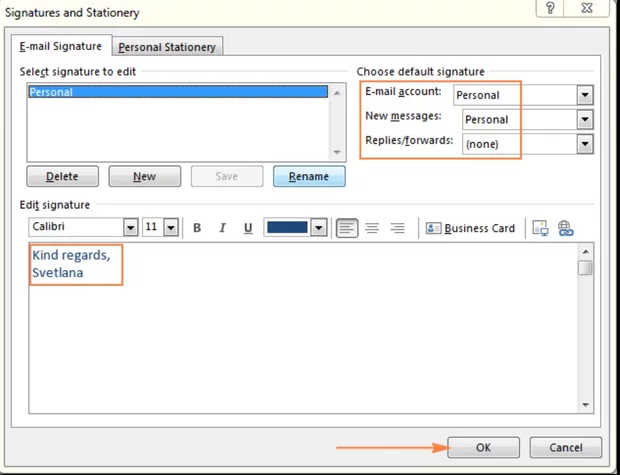
Task: Click the 'Svetlana' text line
Action: 58,273
